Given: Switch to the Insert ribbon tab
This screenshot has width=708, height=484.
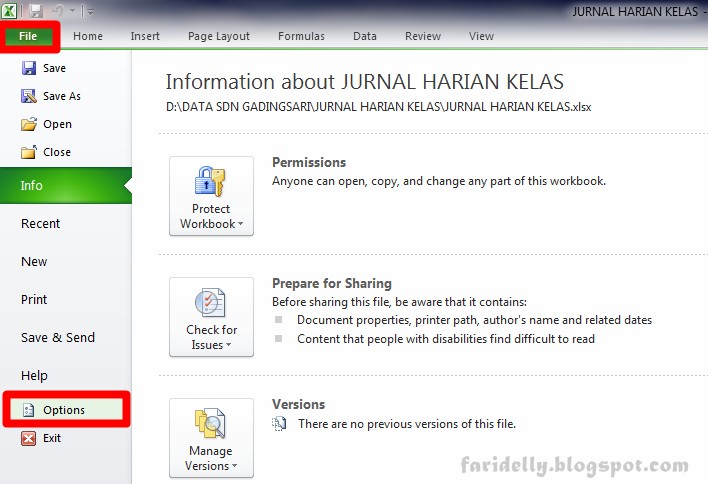Looking at the screenshot, I should coord(145,36).
